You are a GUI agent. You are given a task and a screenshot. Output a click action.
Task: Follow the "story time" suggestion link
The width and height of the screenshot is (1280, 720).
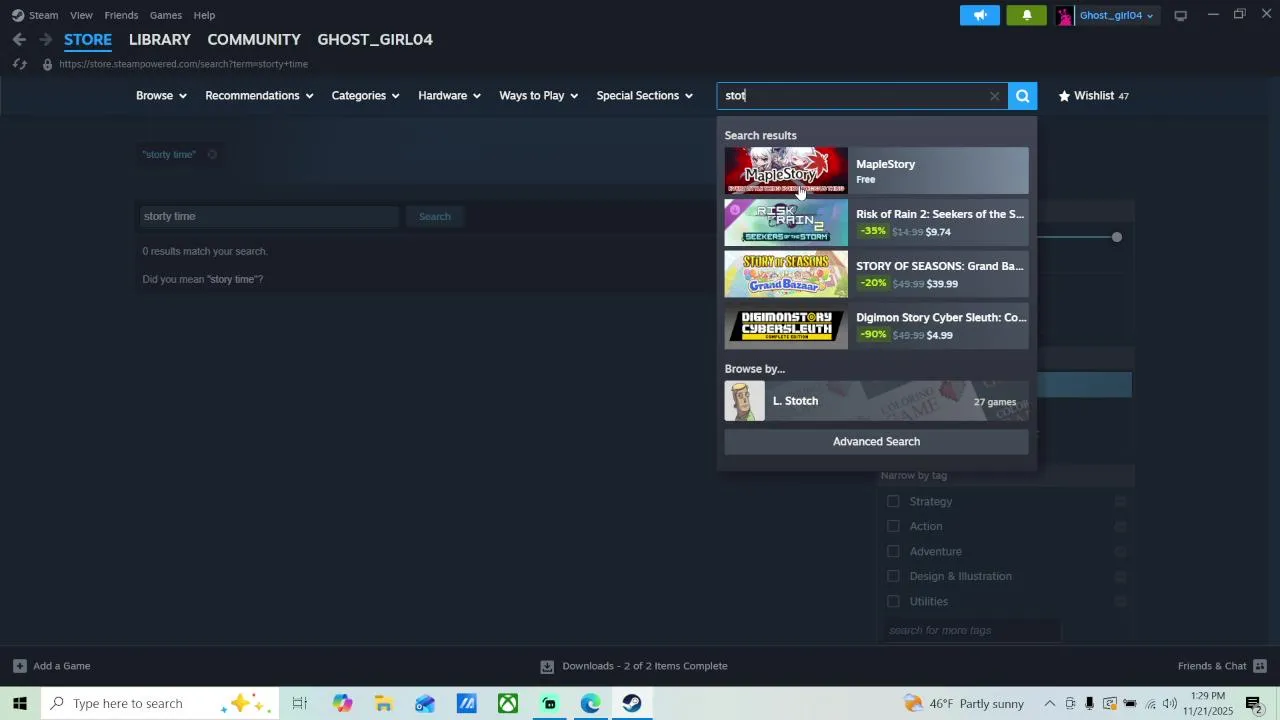(233, 279)
